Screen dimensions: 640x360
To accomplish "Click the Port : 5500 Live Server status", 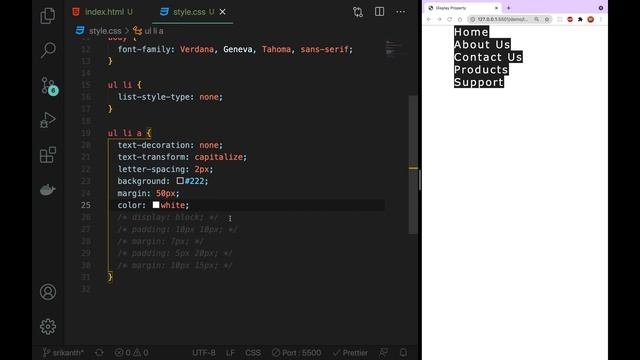I will [297, 352].
